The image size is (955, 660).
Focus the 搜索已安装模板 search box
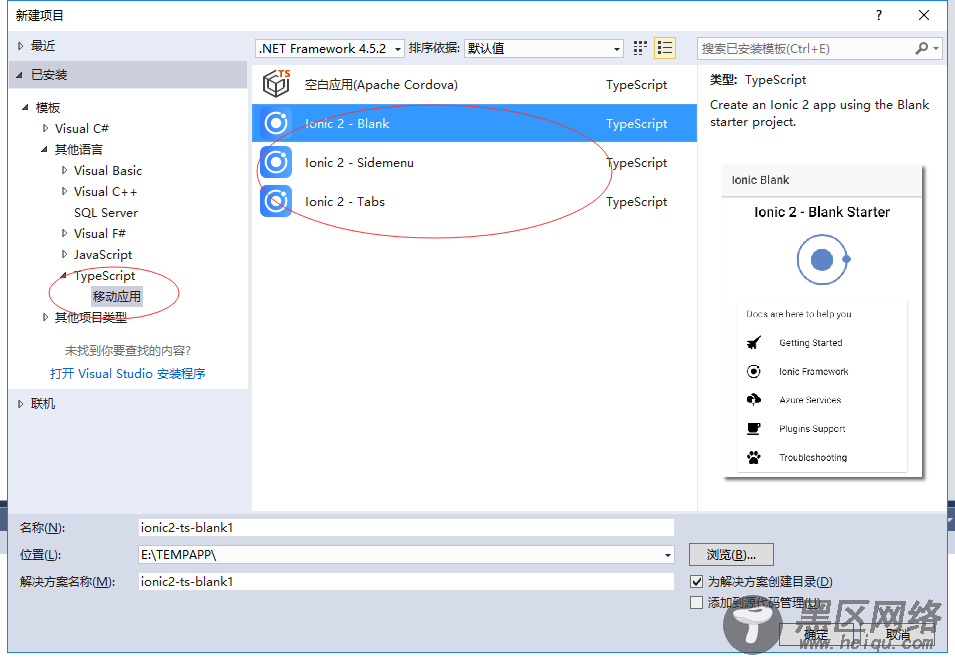click(x=805, y=49)
